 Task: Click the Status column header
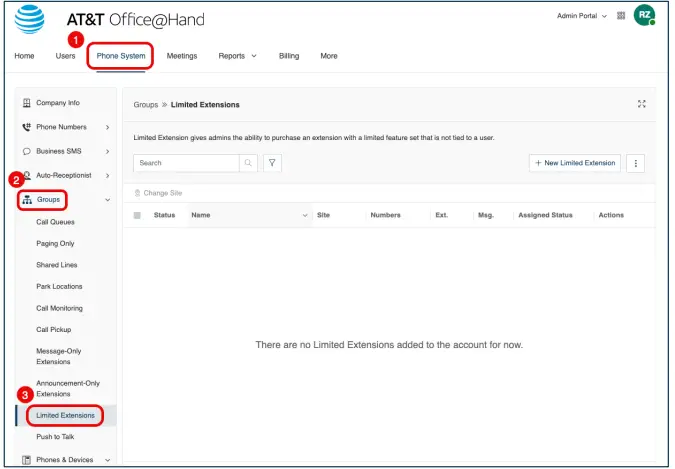[164, 215]
